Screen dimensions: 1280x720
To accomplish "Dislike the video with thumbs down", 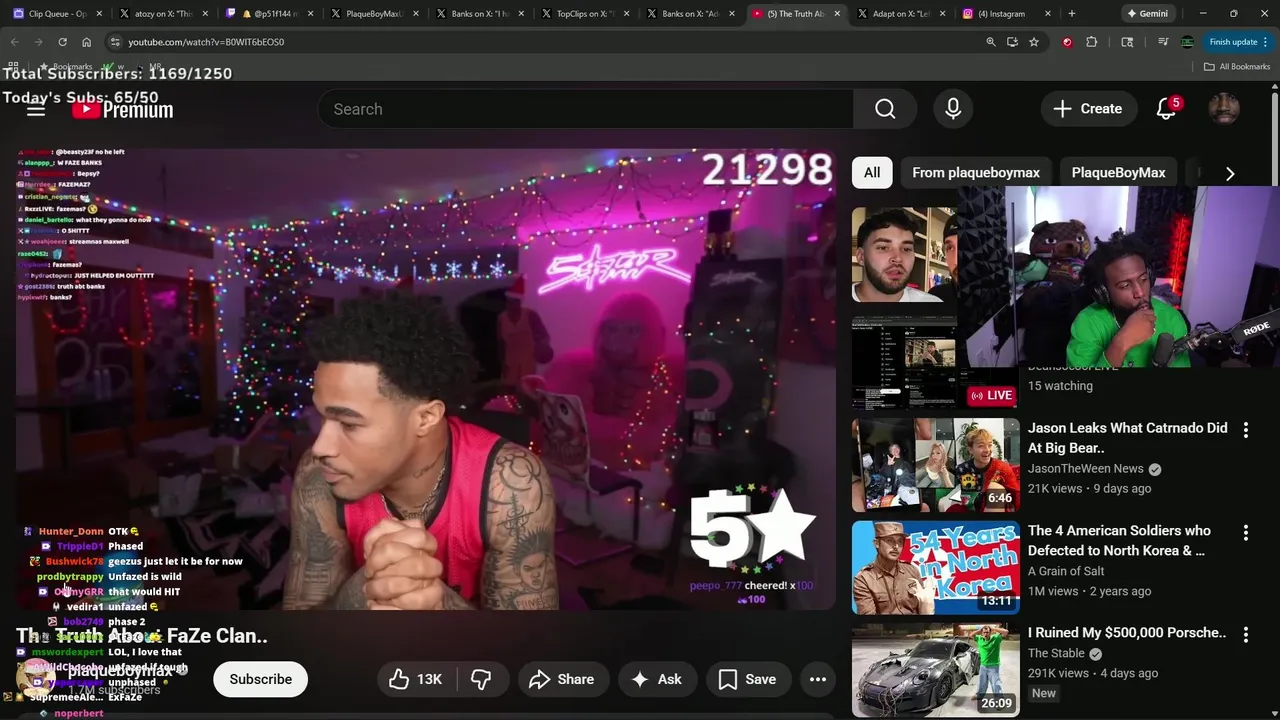I will point(481,679).
